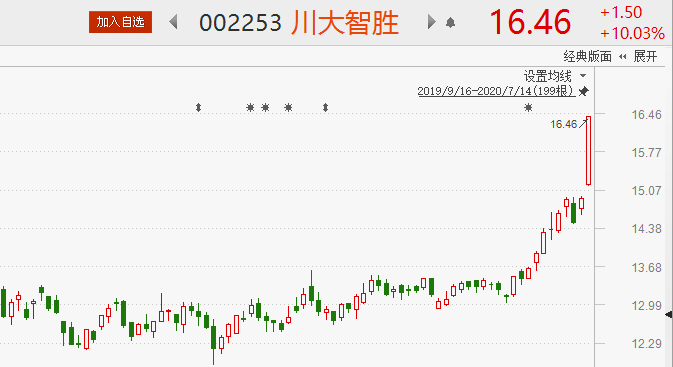Click the double-arrow collapse icon beside 展开
Viewport: 673px width, 367px height.
[x=622, y=57]
